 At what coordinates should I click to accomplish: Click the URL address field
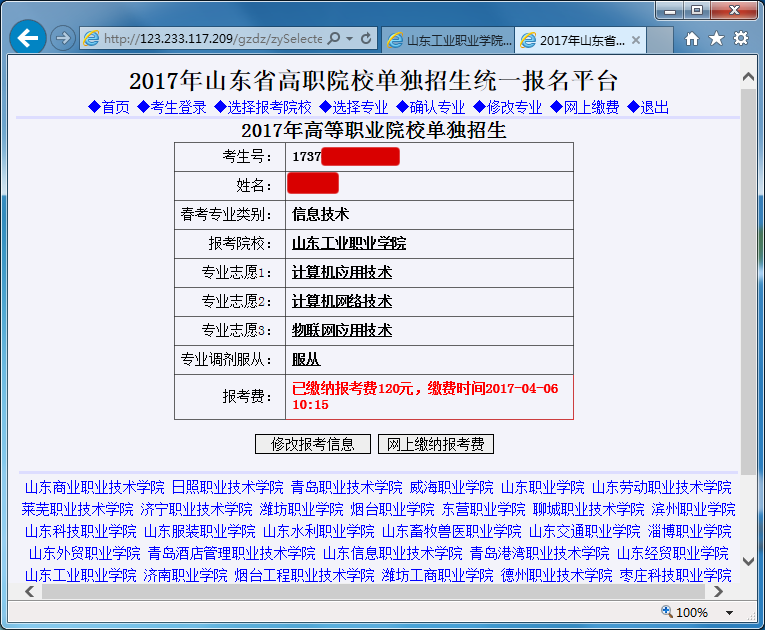pos(210,39)
